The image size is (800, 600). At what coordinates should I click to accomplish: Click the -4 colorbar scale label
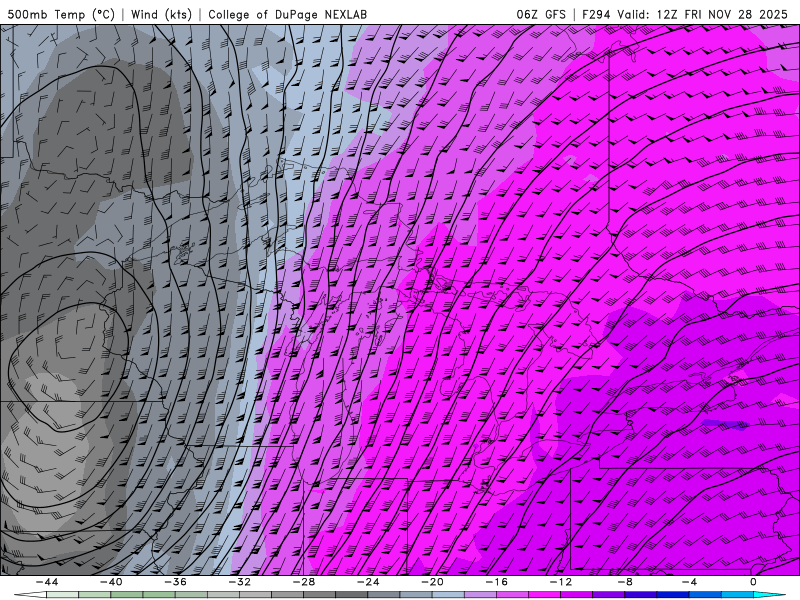pyautogui.click(x=689, y=582)
